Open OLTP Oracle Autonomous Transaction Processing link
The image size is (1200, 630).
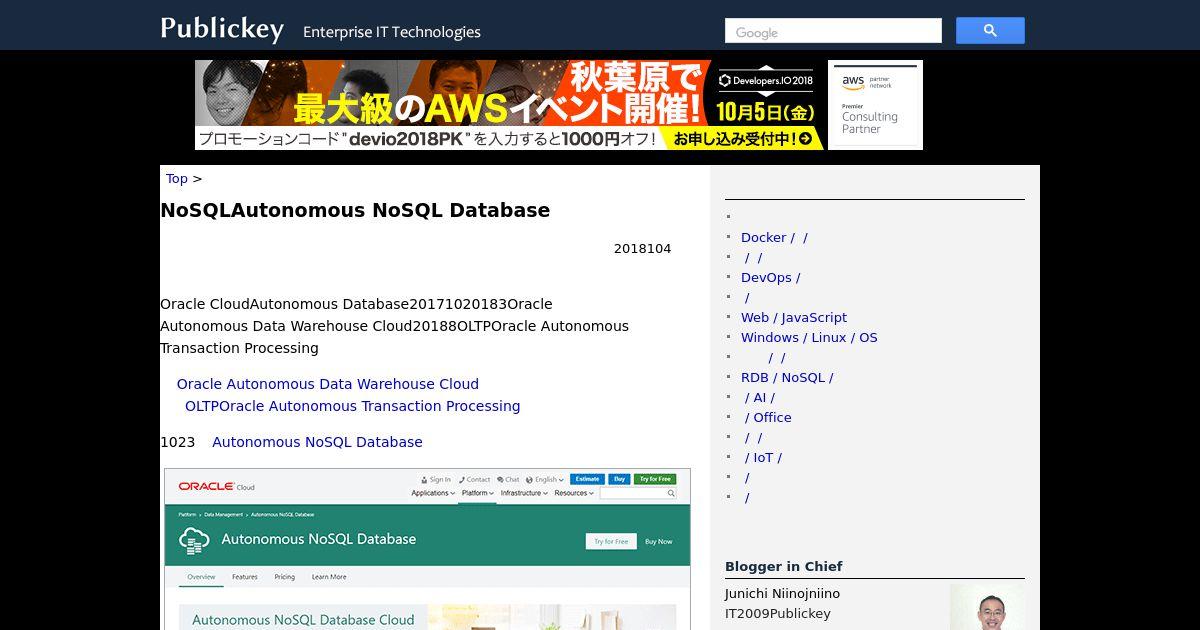(x=352, y=406)
